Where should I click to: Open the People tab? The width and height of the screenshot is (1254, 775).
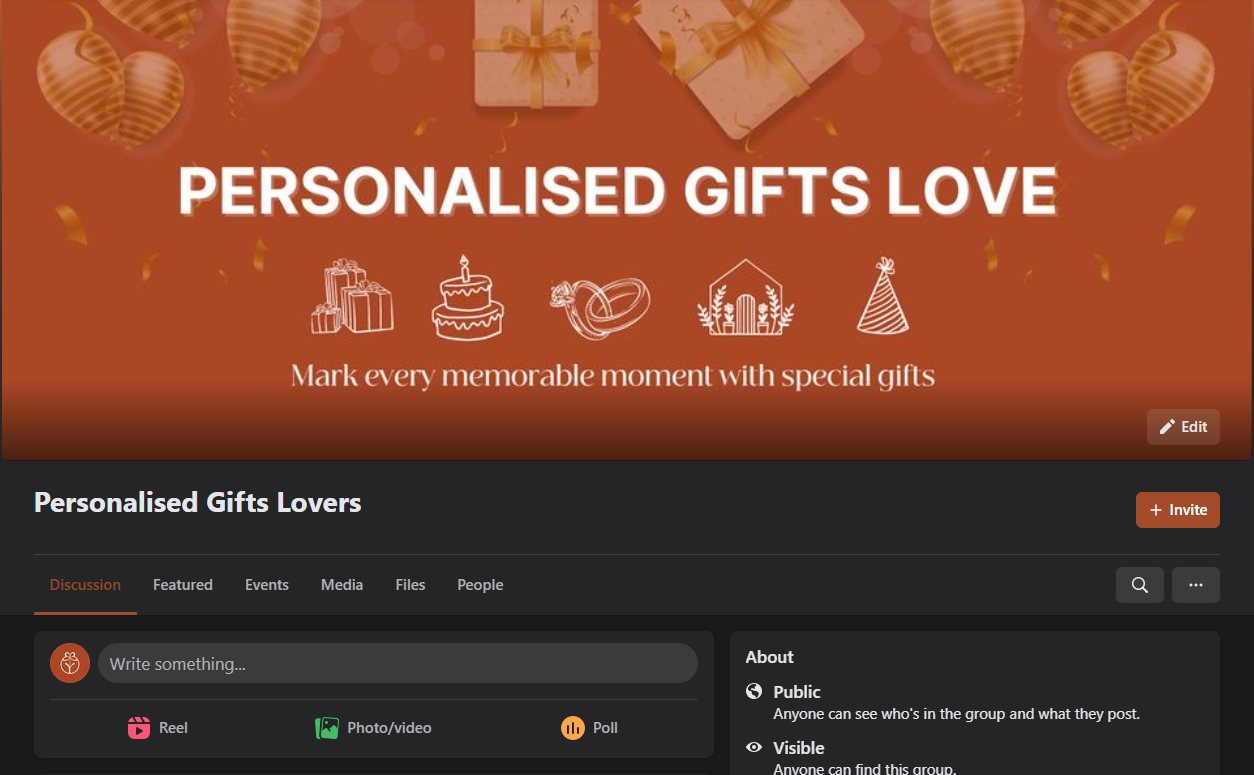pos(480,585)
